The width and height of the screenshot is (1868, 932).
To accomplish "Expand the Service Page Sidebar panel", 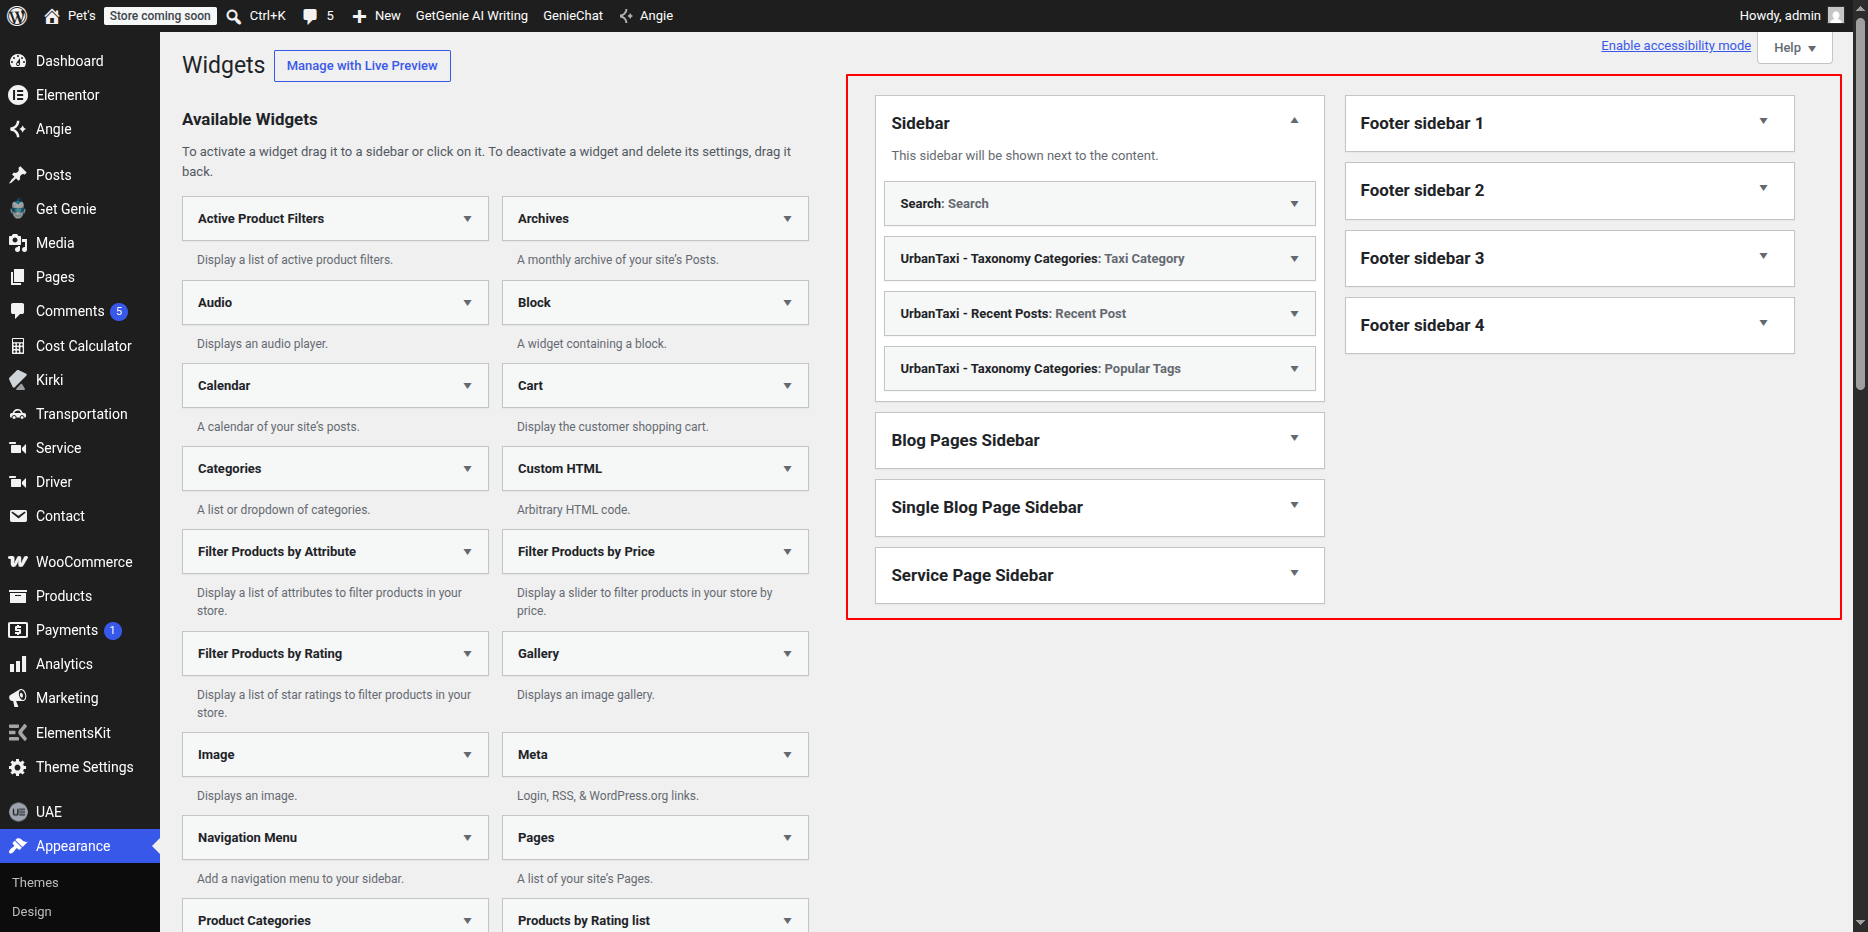I will (1294, 573).
